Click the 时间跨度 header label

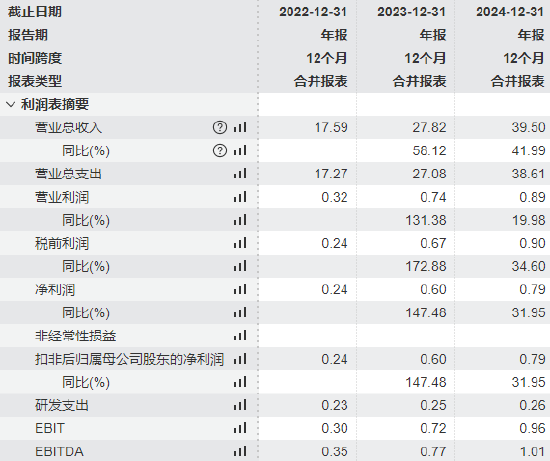coord(35,58)
